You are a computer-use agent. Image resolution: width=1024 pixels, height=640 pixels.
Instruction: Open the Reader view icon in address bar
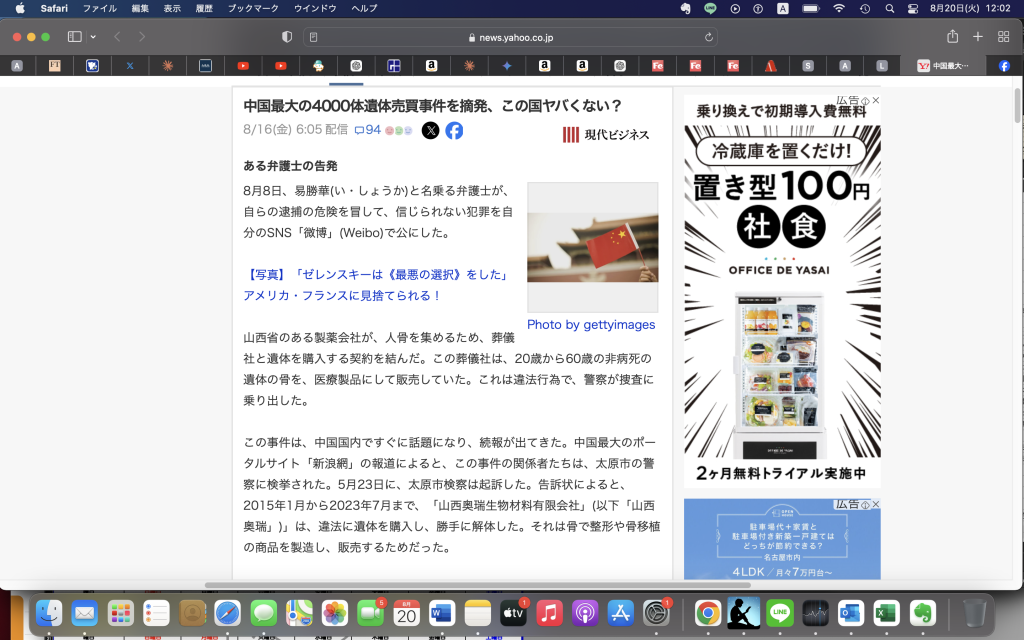pos(314,37)
